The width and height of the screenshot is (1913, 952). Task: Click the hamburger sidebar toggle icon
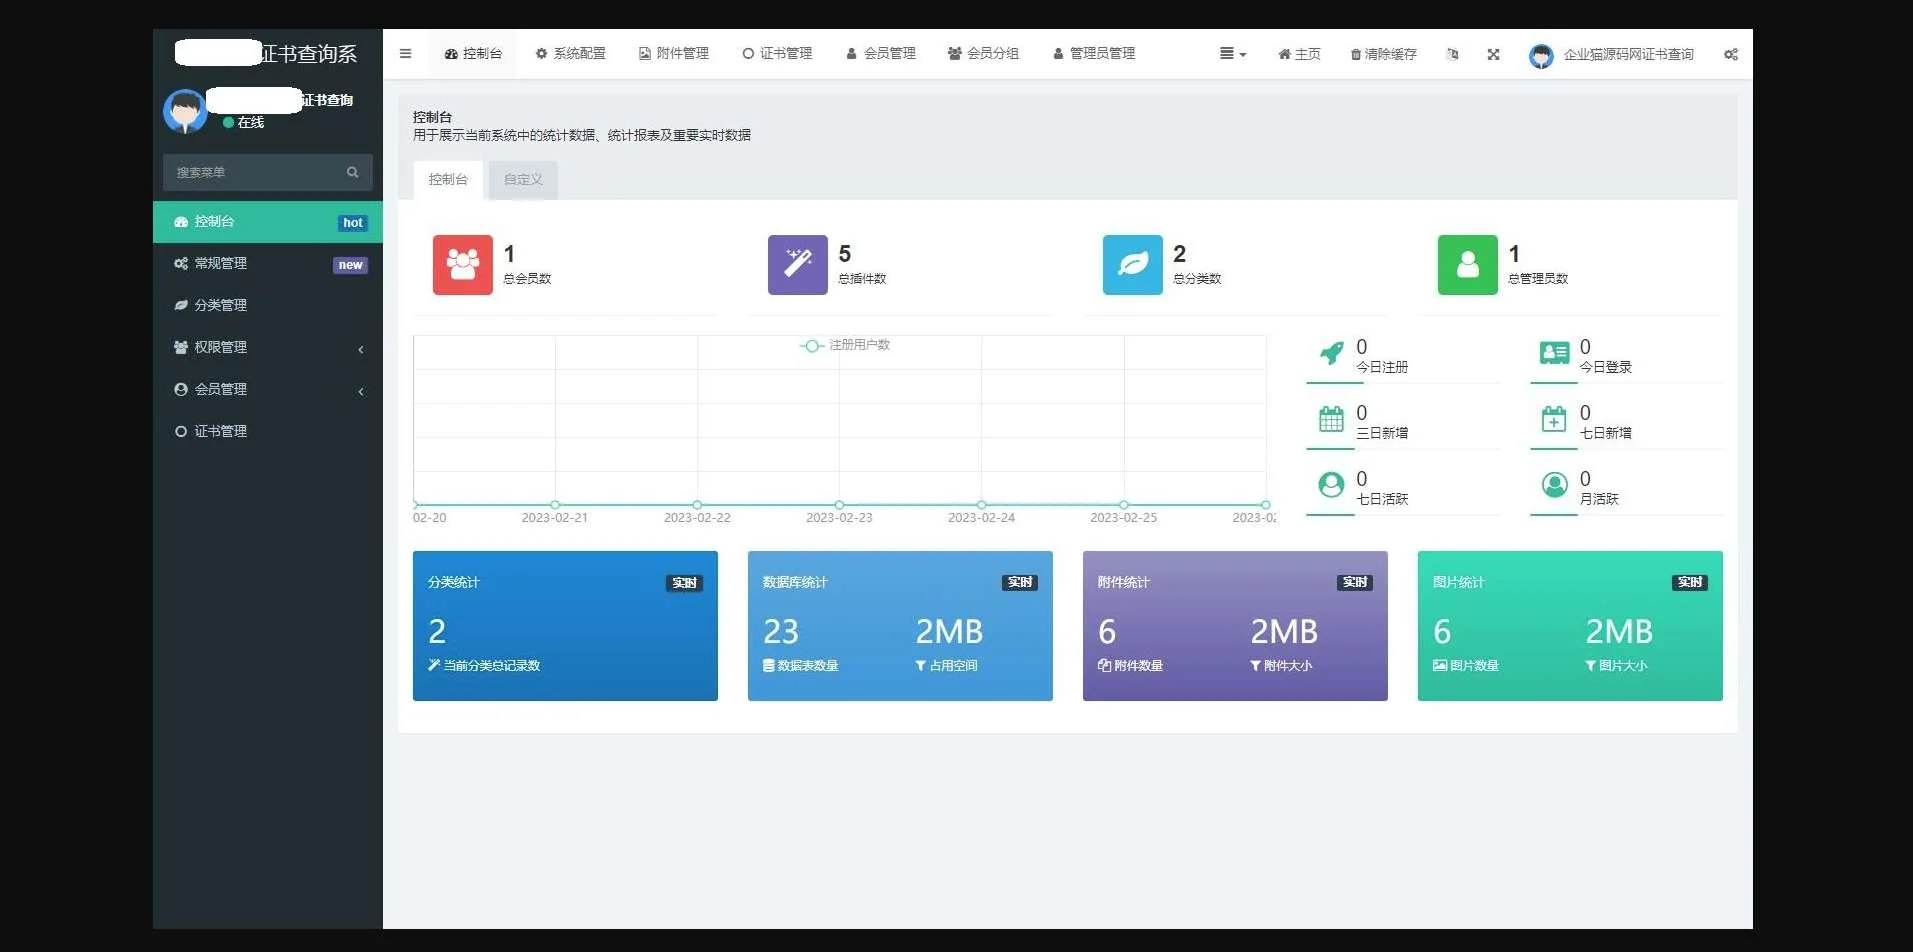coord(405,54)
